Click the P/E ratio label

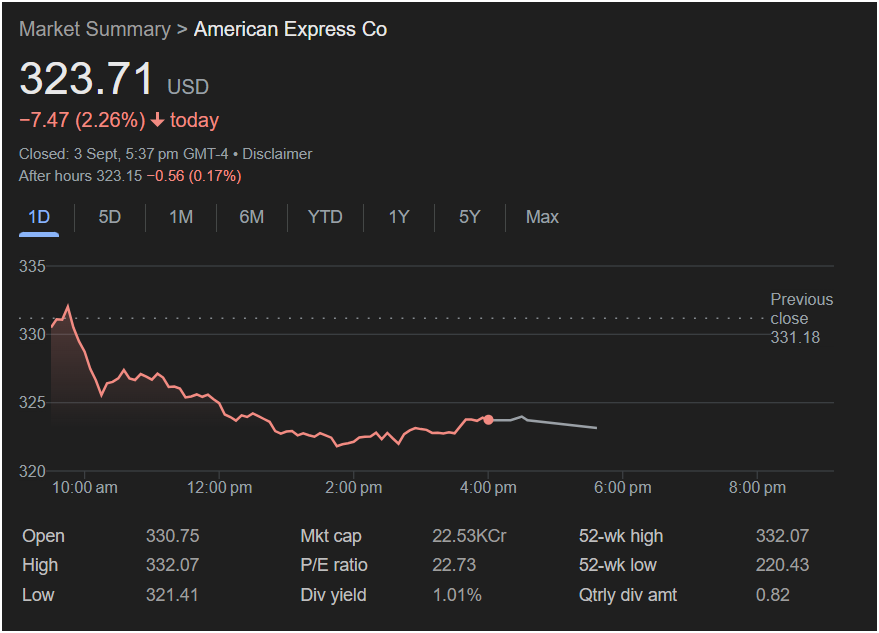[334, 565]
